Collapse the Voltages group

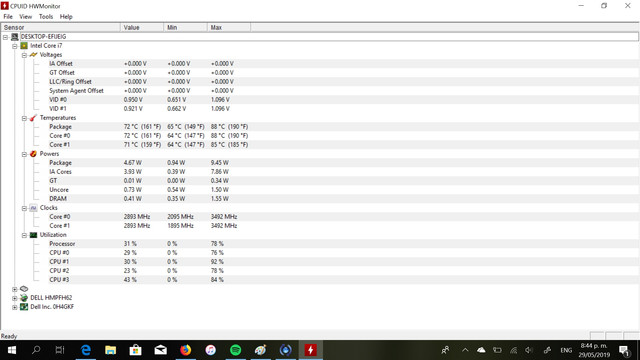pos(24,55)
